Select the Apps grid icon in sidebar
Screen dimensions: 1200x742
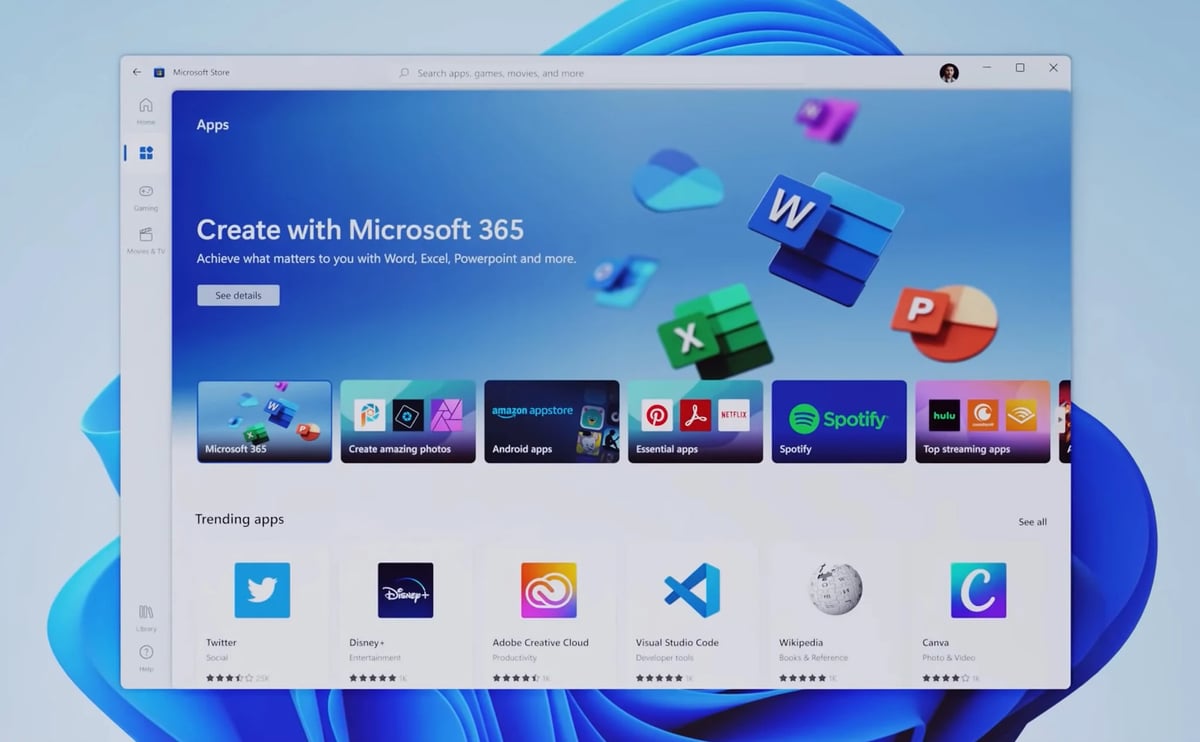point(146,153)
